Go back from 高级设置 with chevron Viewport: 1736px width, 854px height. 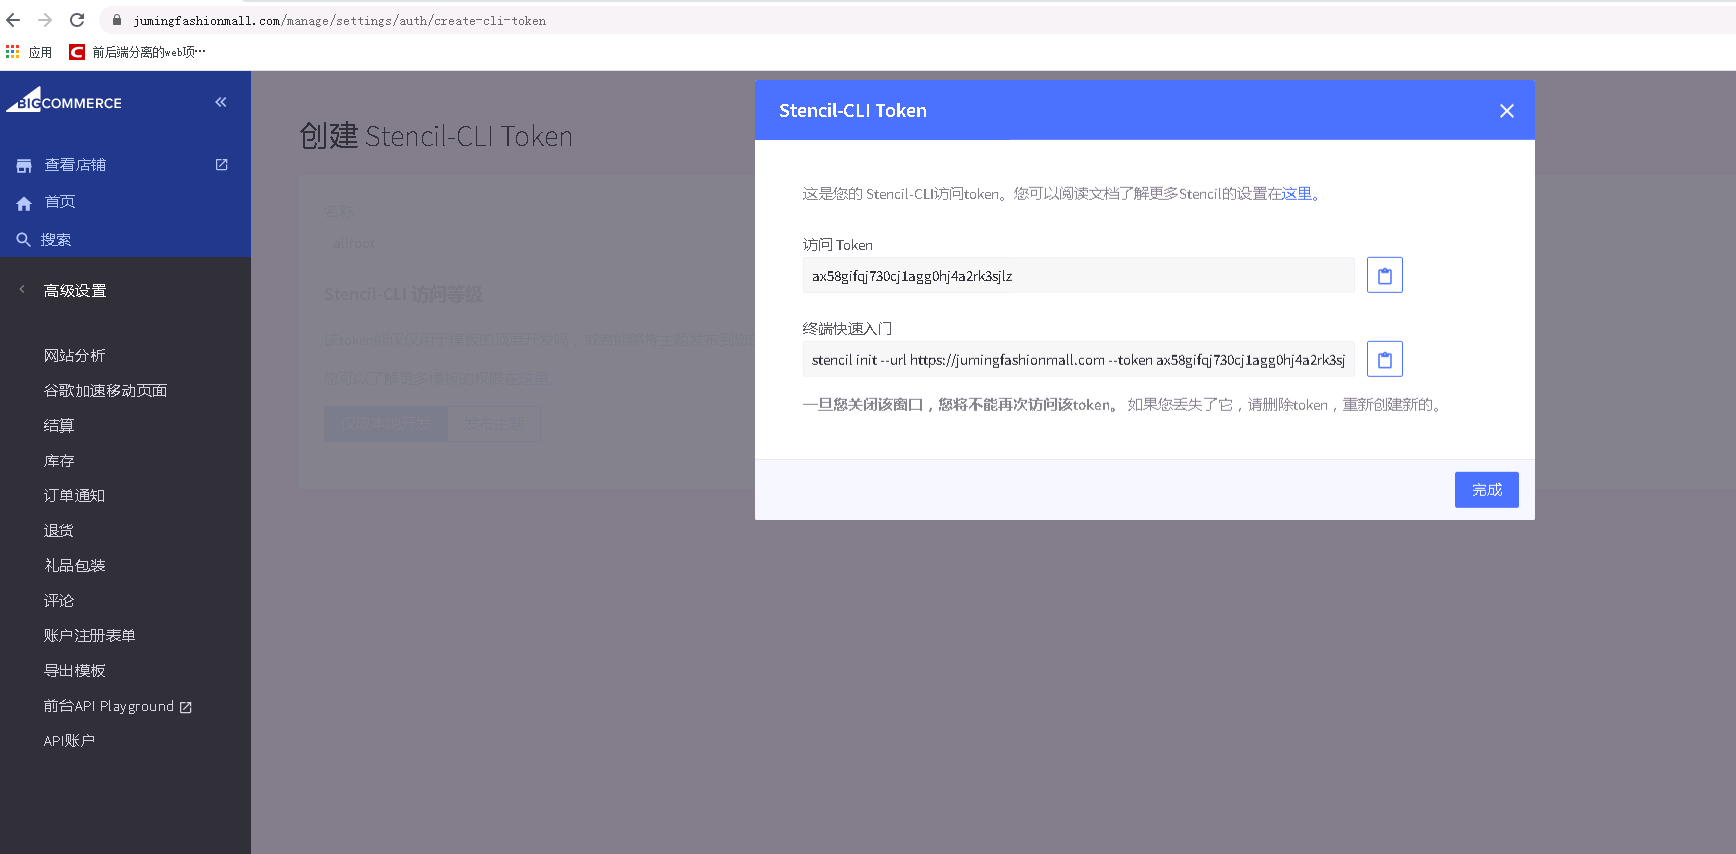tap(22, 290)
